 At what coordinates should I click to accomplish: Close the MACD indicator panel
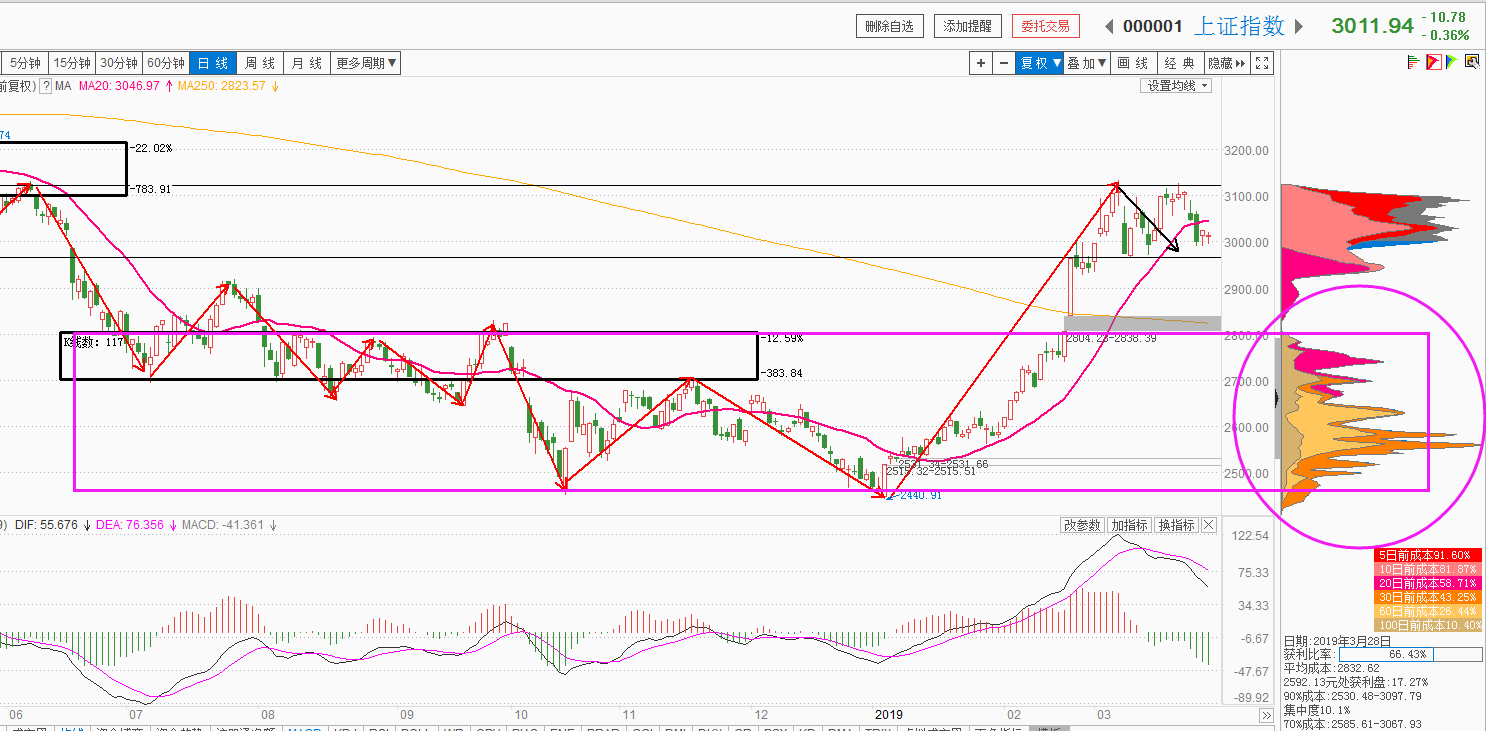[x=1208, y=525]
